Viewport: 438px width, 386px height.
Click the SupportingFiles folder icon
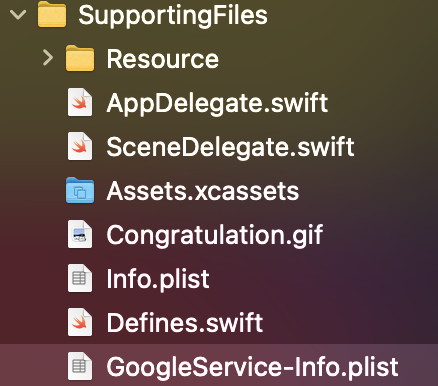pyautogui.click(x=52, y=14)
